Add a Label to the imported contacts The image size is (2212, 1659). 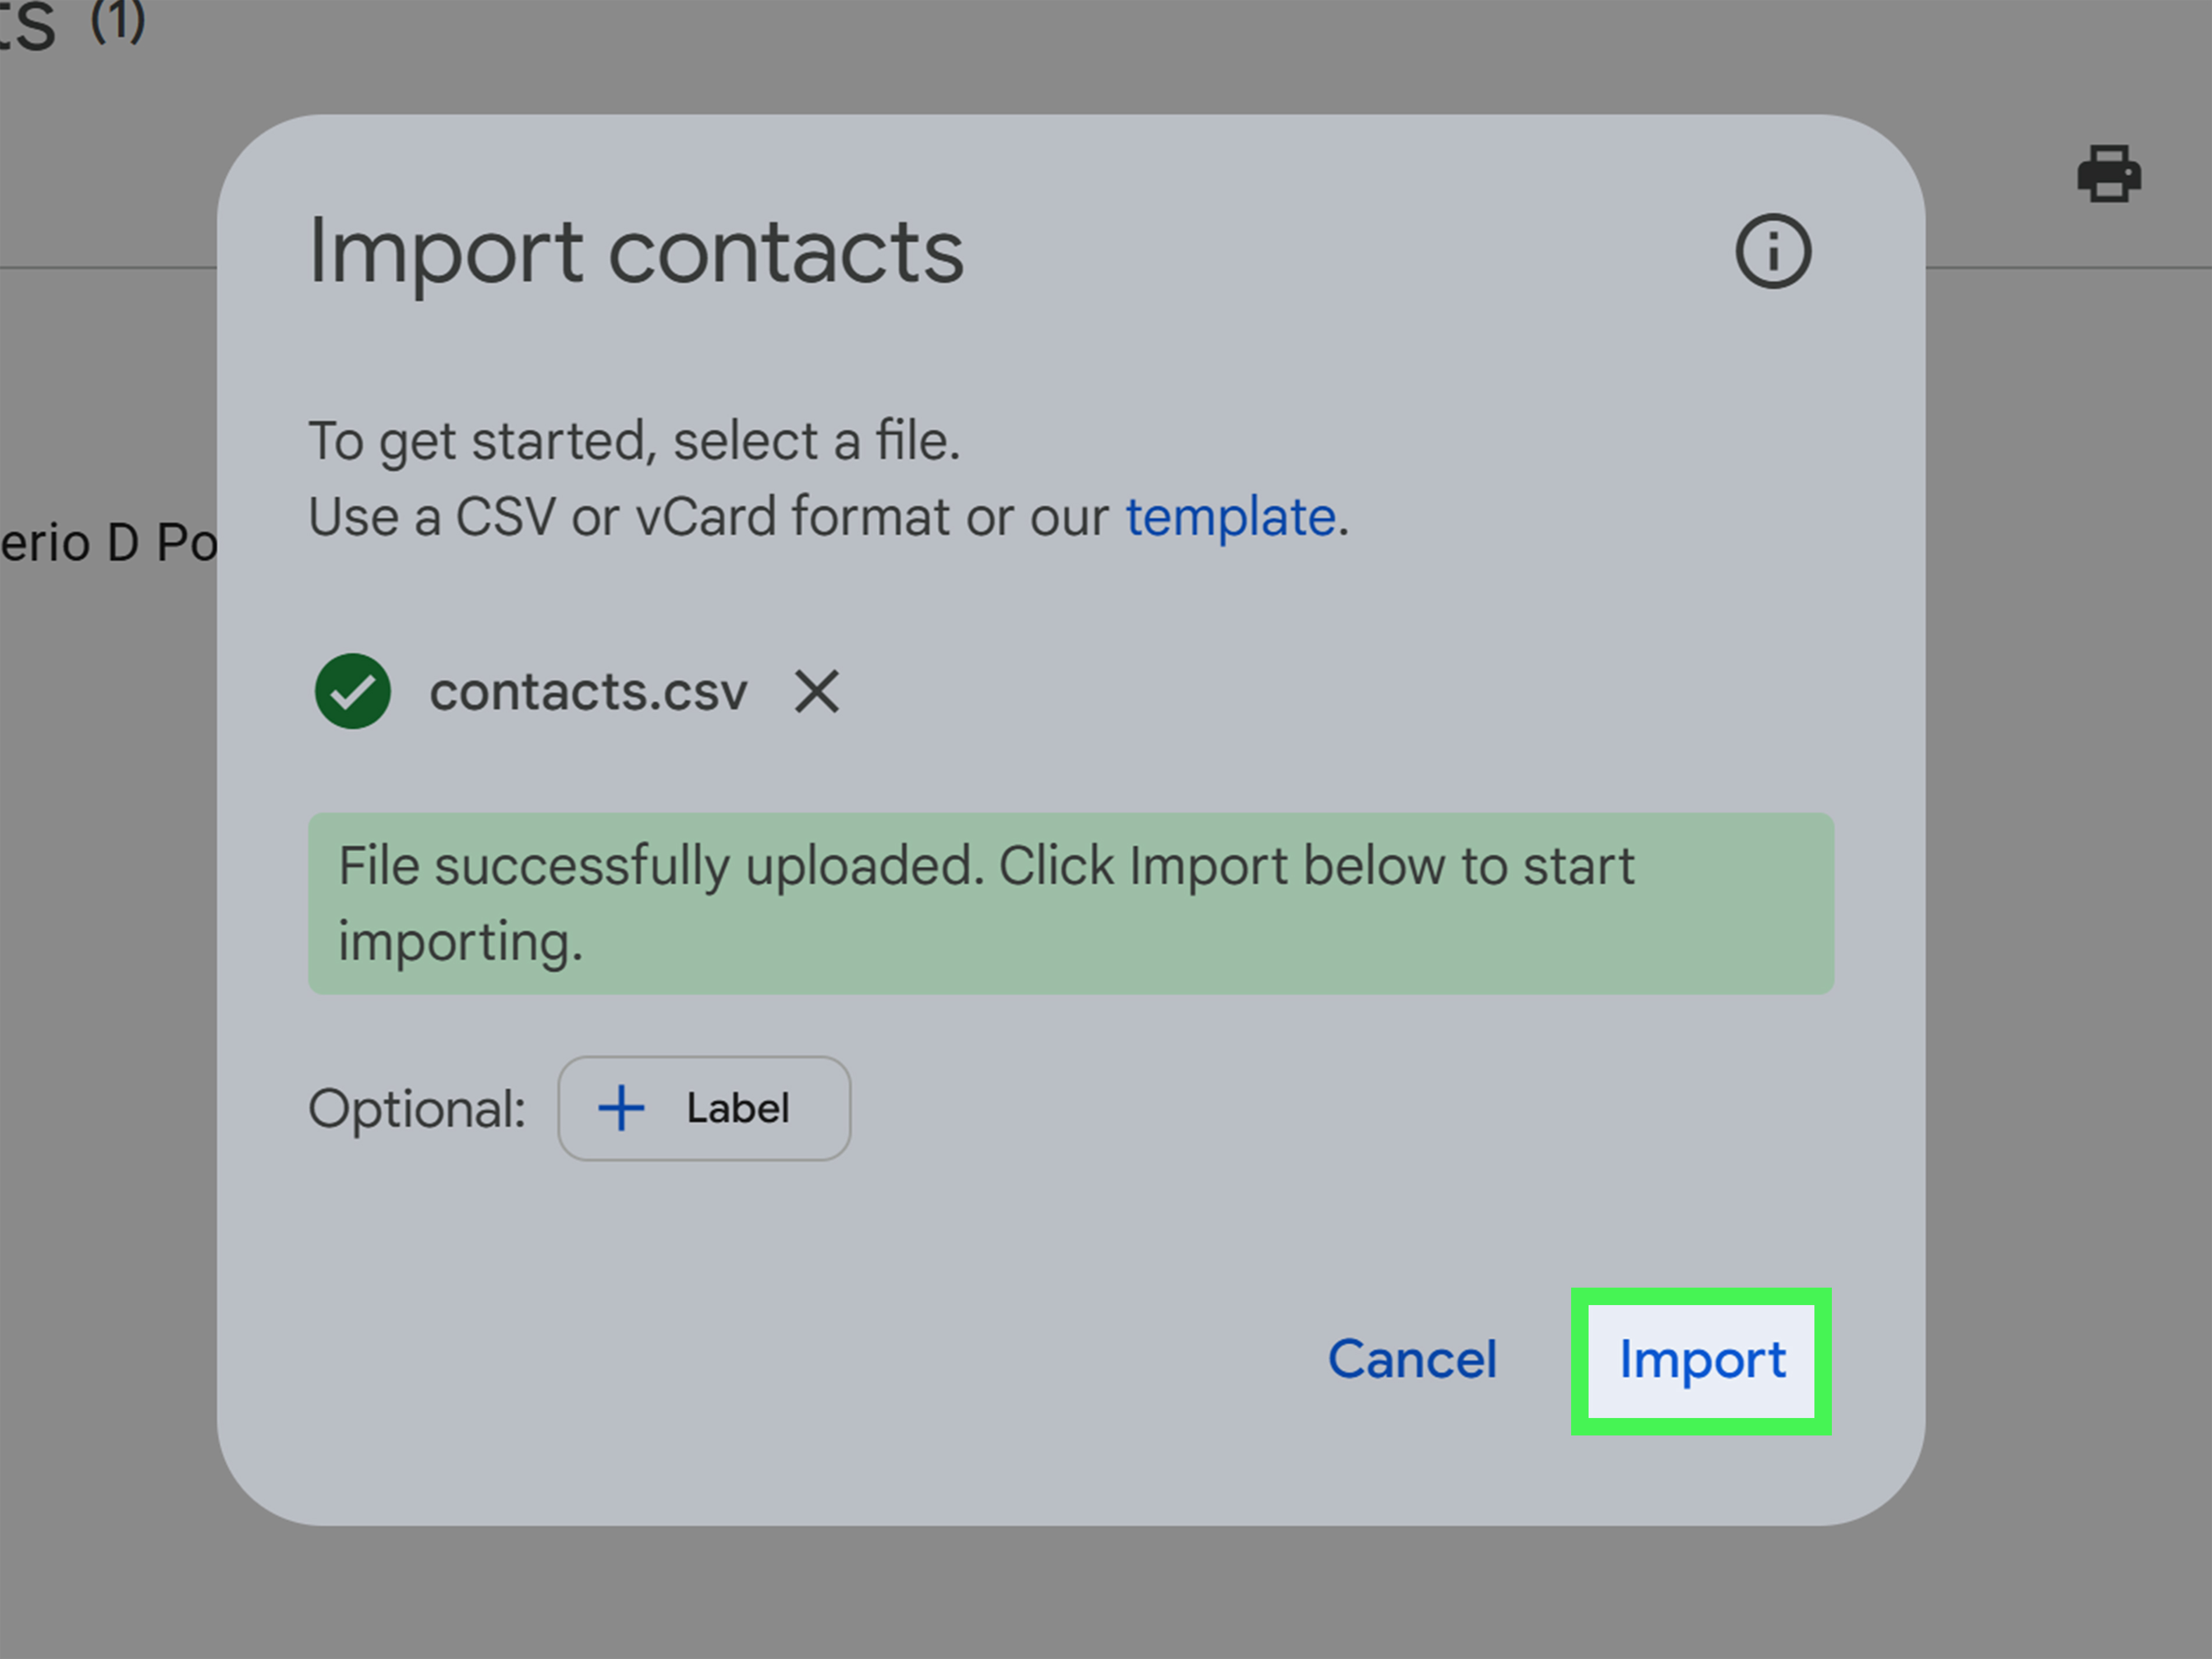point(704,1108)
